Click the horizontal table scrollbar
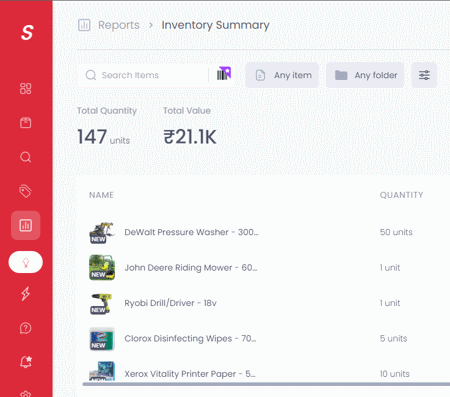The width and height of the screenshot is (450, 397). tap(266, 384)
